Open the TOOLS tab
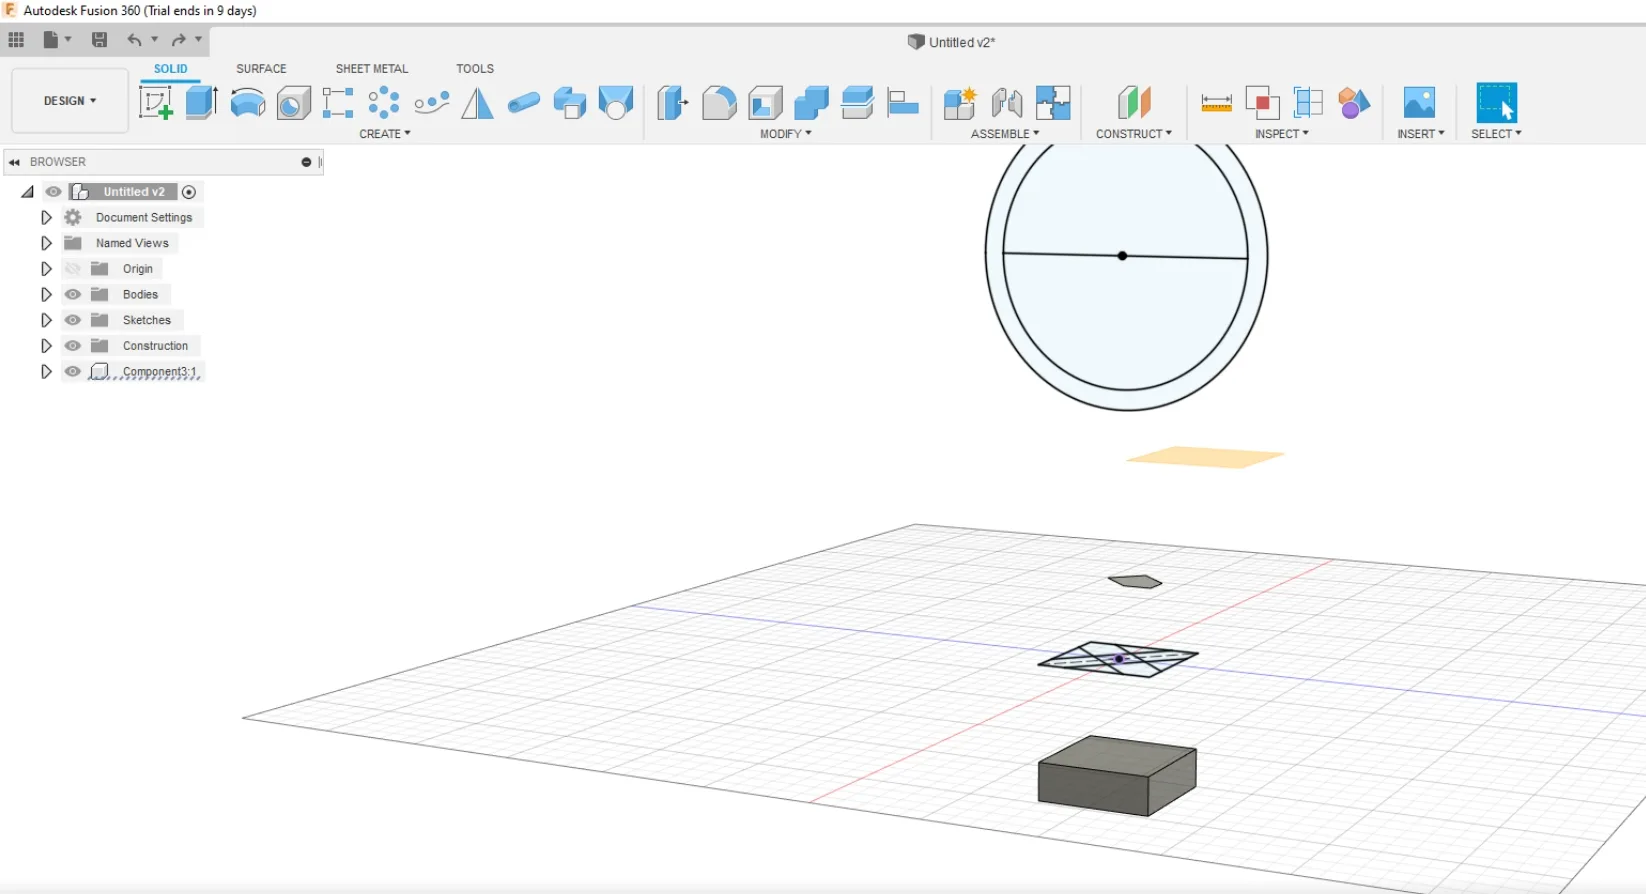Screen dimensions: 1646x894 coord(475,69)
